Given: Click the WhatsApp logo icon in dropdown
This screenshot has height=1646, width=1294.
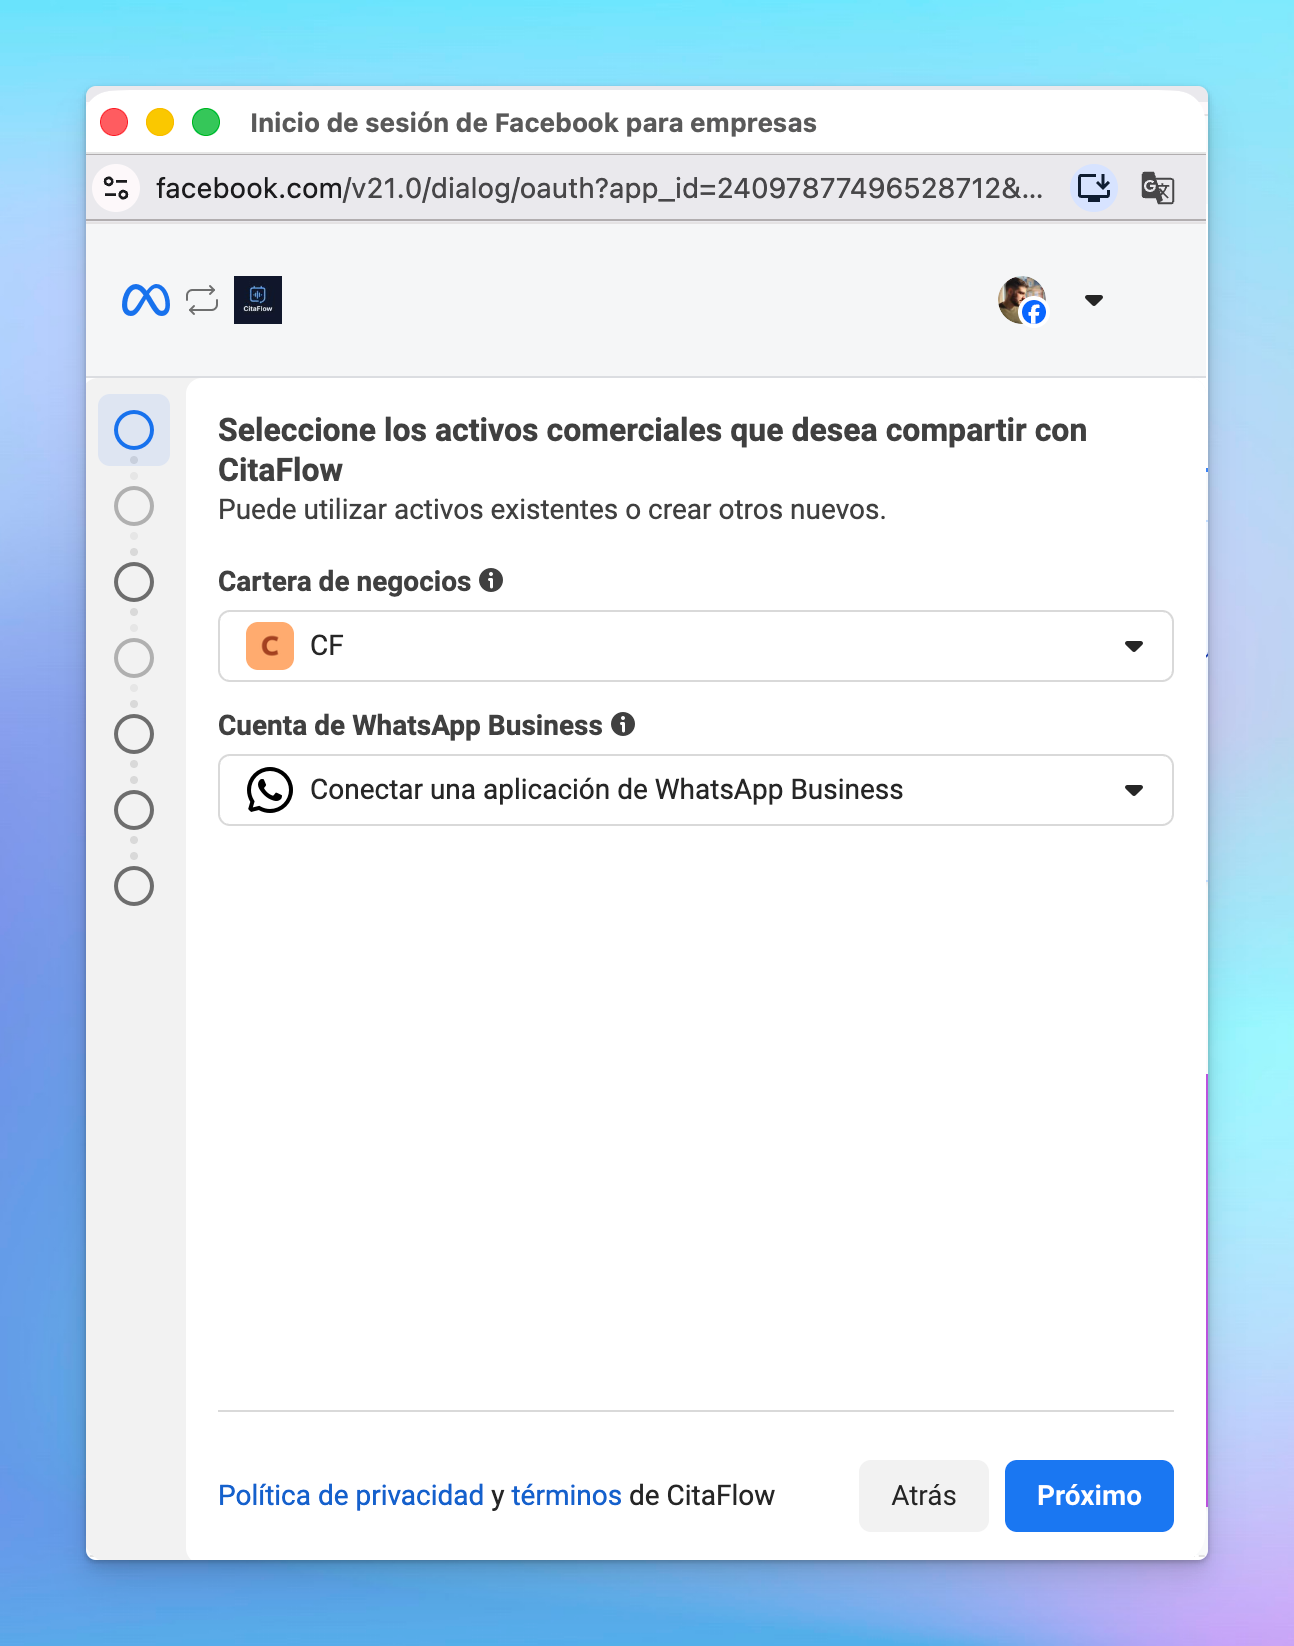Looking at the screenshot, I should tap(270, 790).
